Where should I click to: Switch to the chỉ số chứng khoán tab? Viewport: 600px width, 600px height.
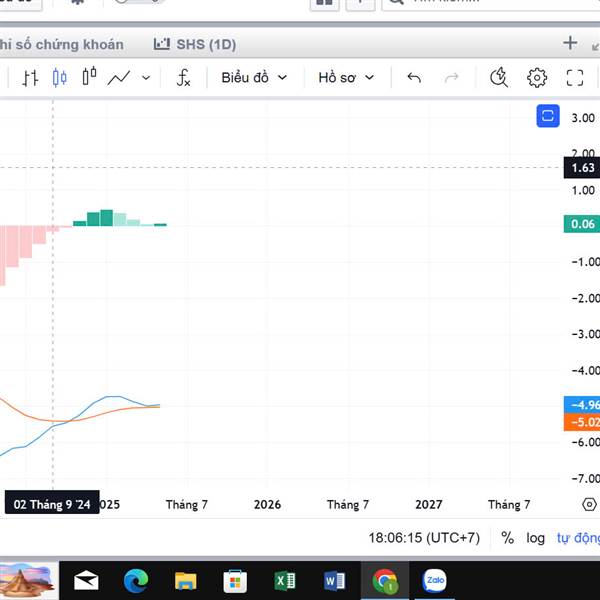pos(62,44)
